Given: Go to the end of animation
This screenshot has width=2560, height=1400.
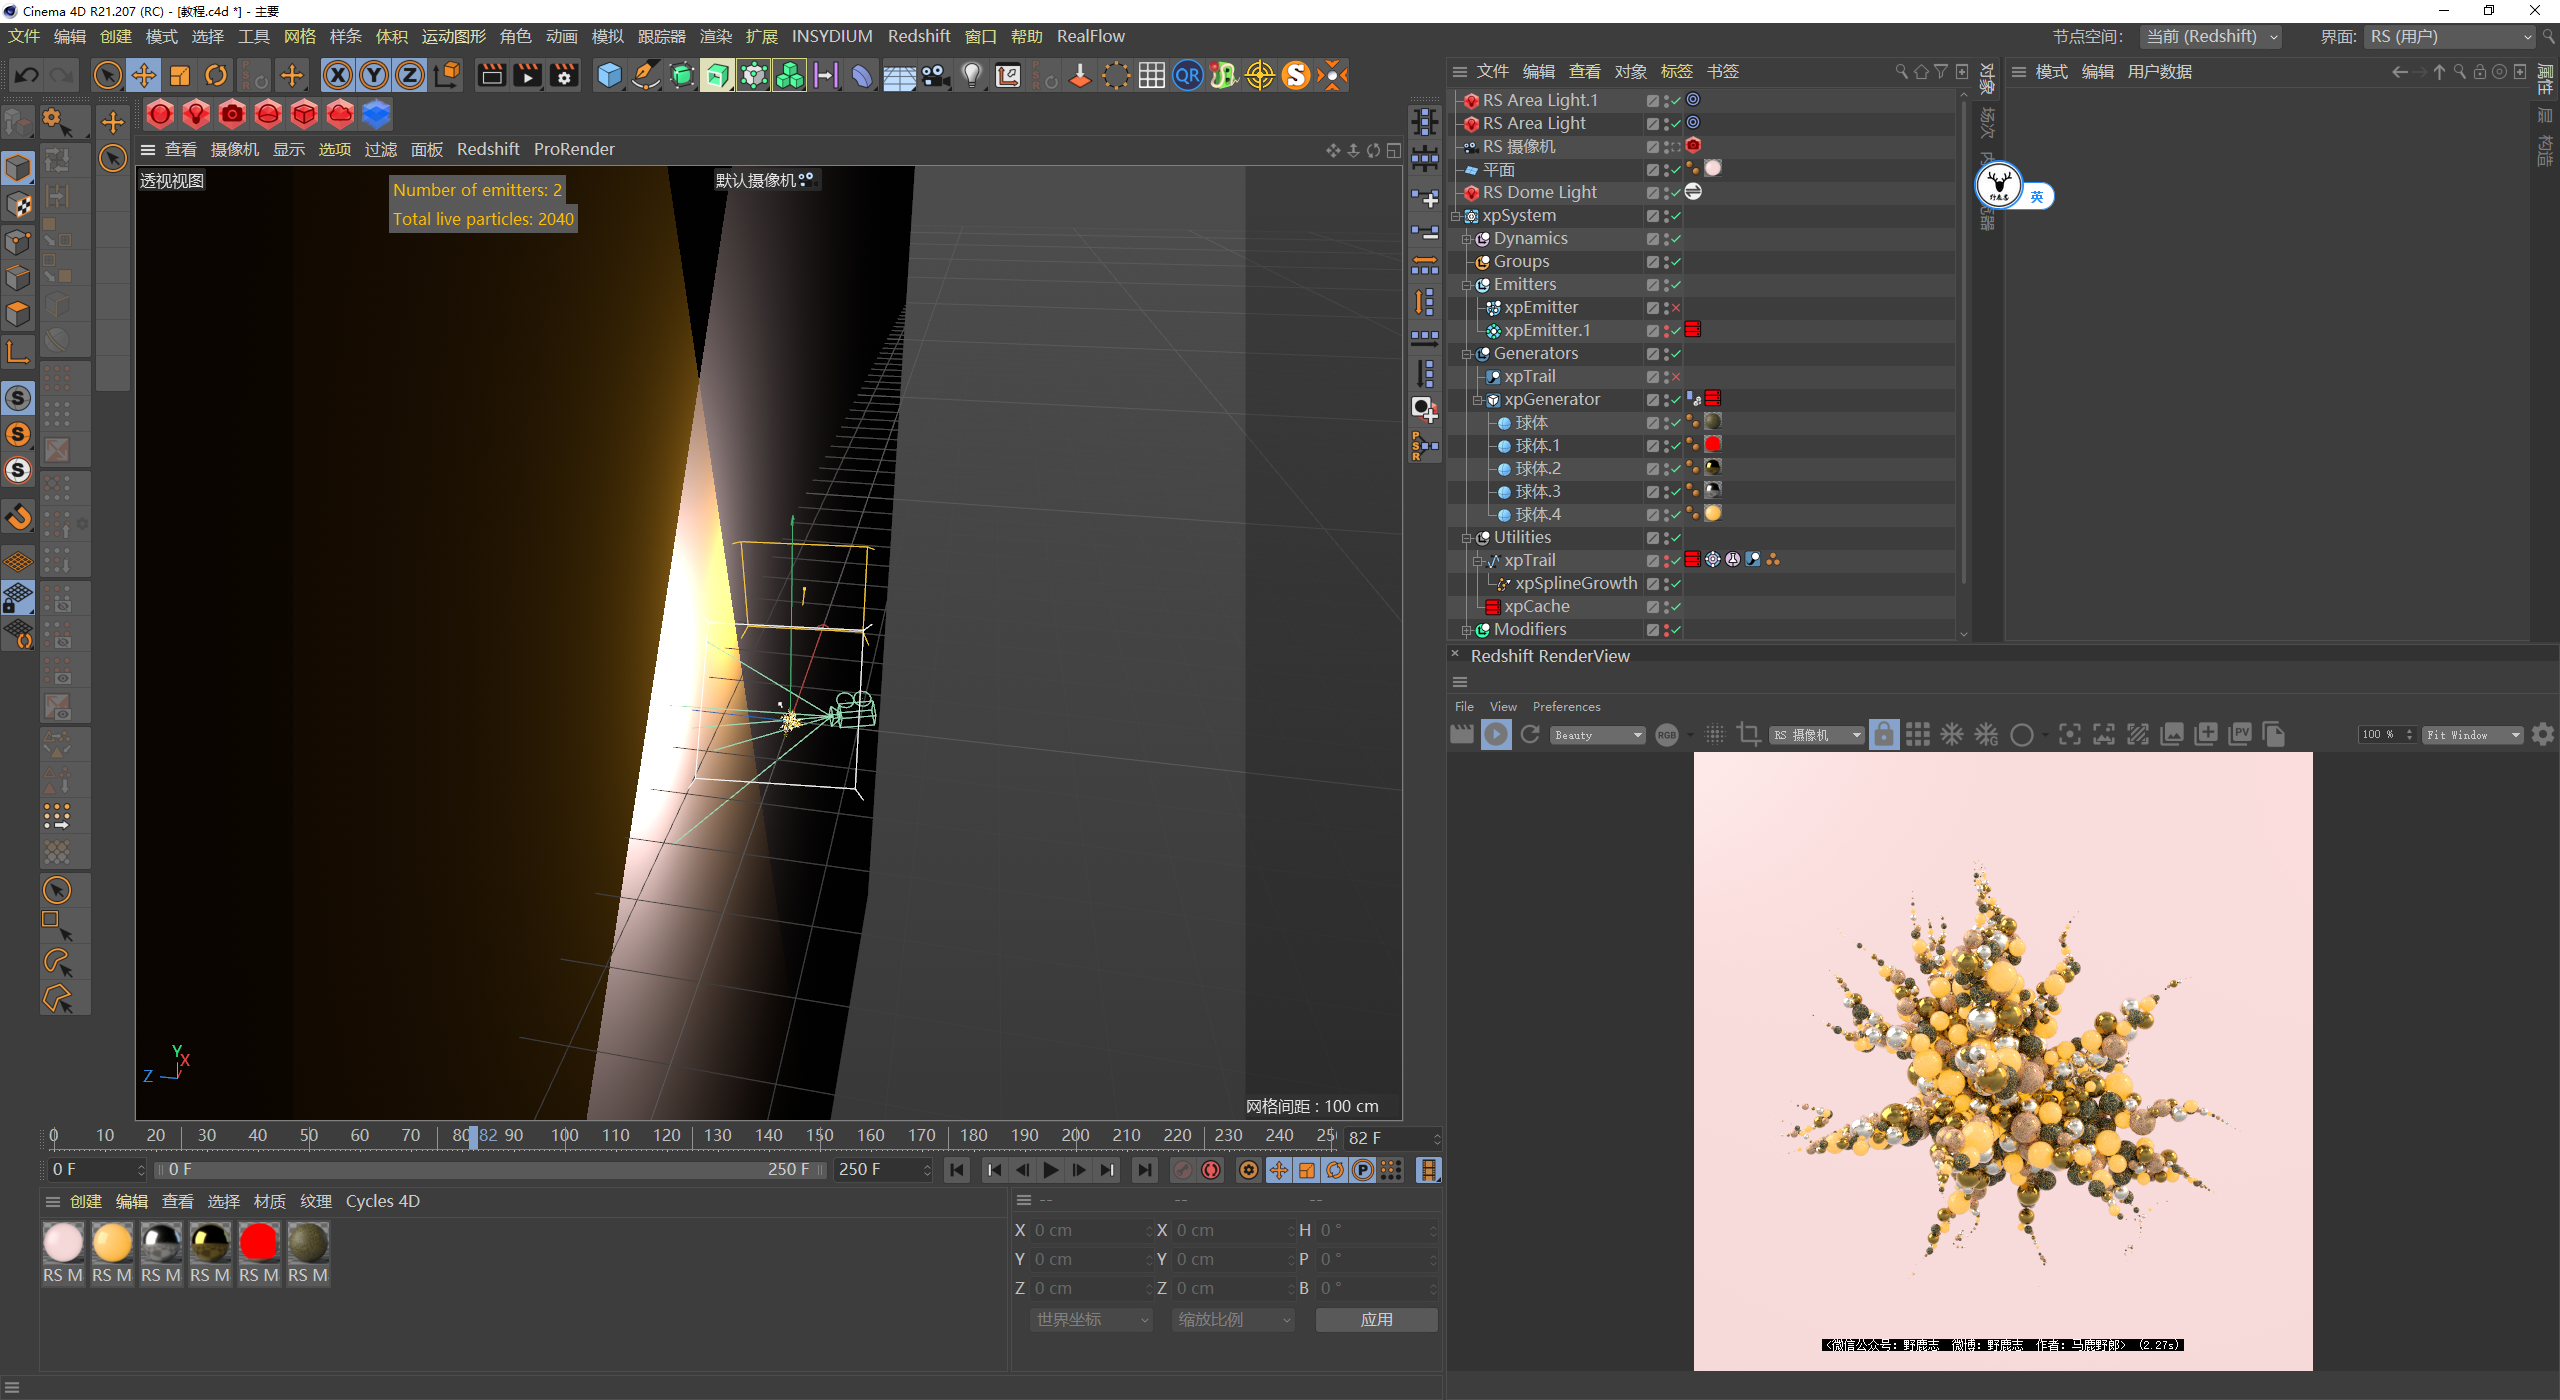Looking at the screenshot, I should click(x=1144, y=1170).
